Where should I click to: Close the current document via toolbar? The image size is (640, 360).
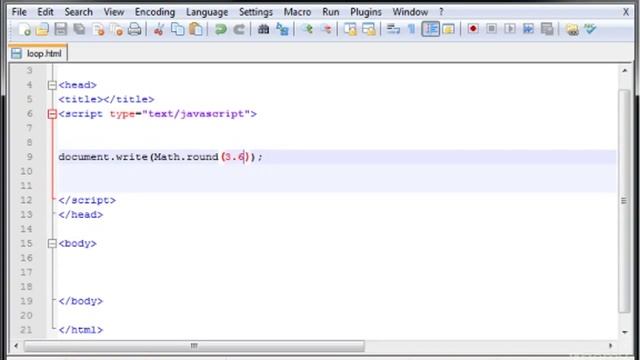coord(98,29)
